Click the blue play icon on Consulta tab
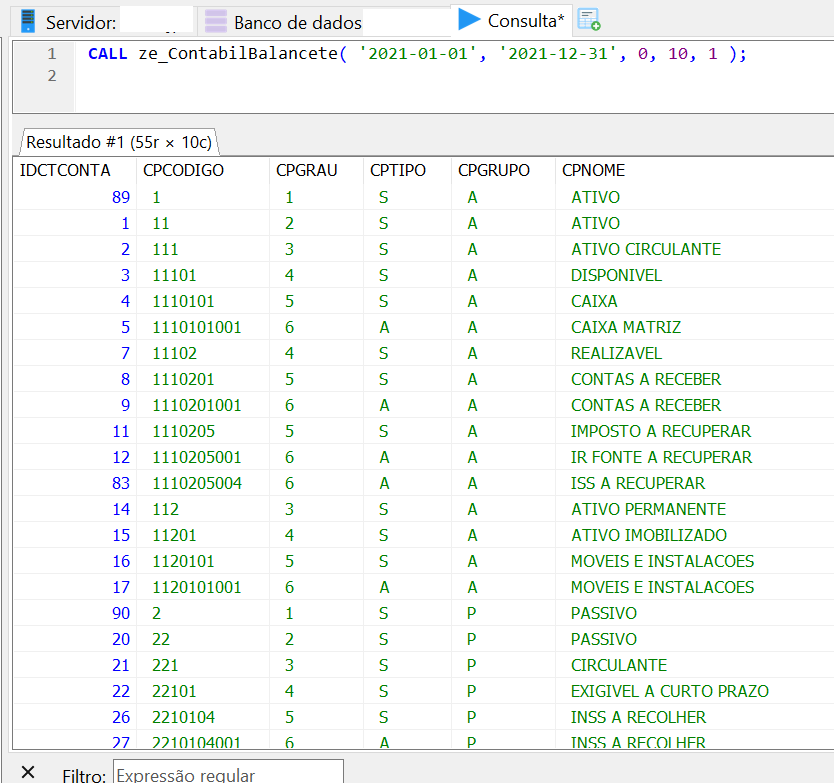834x783 pixels. 469,20
